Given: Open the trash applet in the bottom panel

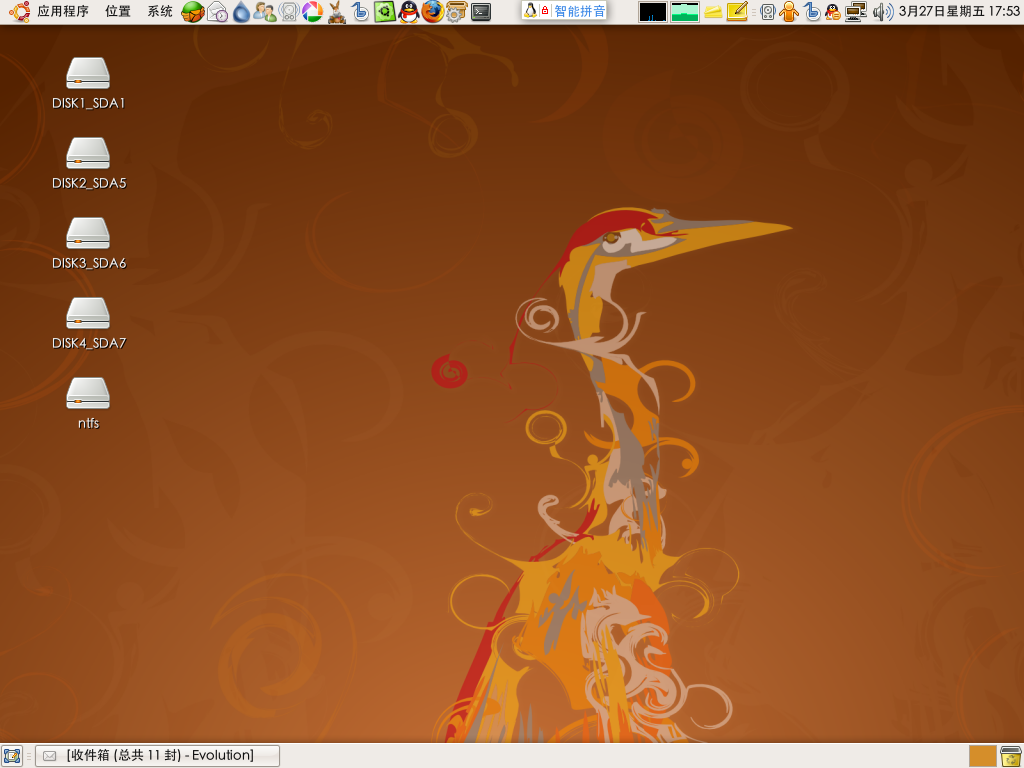Looking at the screenshot, I should [1011, 756].
